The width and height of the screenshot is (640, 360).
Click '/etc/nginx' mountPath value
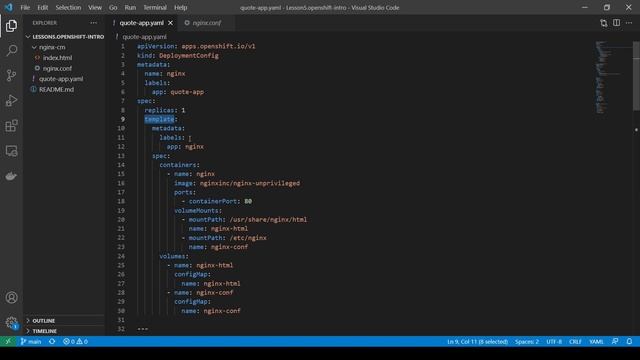[248, 238]
